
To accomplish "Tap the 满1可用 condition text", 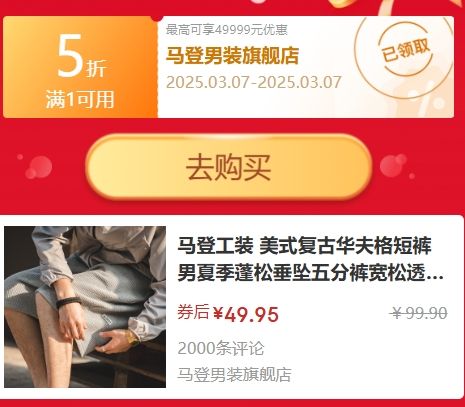I will (80, 99).
